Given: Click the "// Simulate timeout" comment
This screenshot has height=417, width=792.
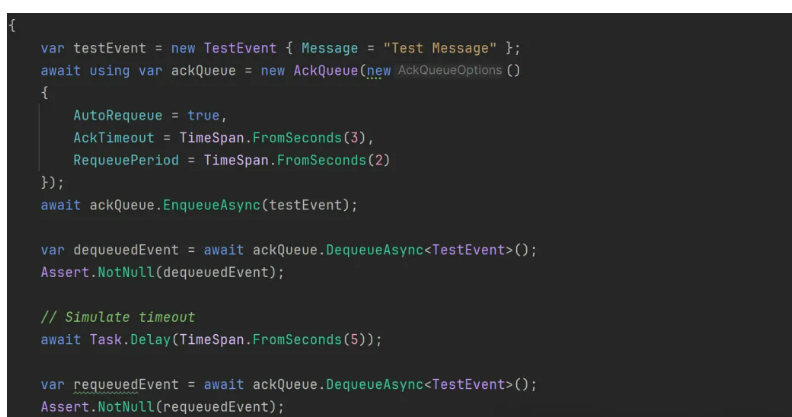Looking at the screenshot, I should pos(118,318).
